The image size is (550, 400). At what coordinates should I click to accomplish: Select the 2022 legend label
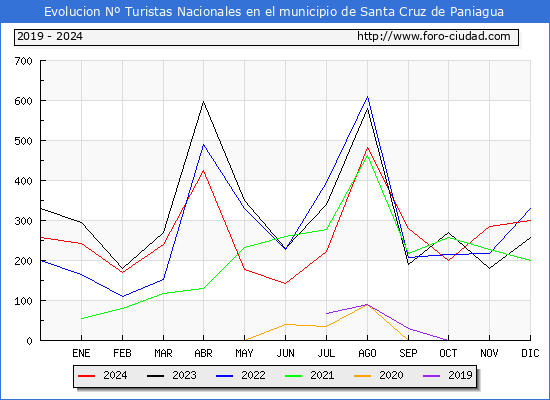click(x=253, y=375)
